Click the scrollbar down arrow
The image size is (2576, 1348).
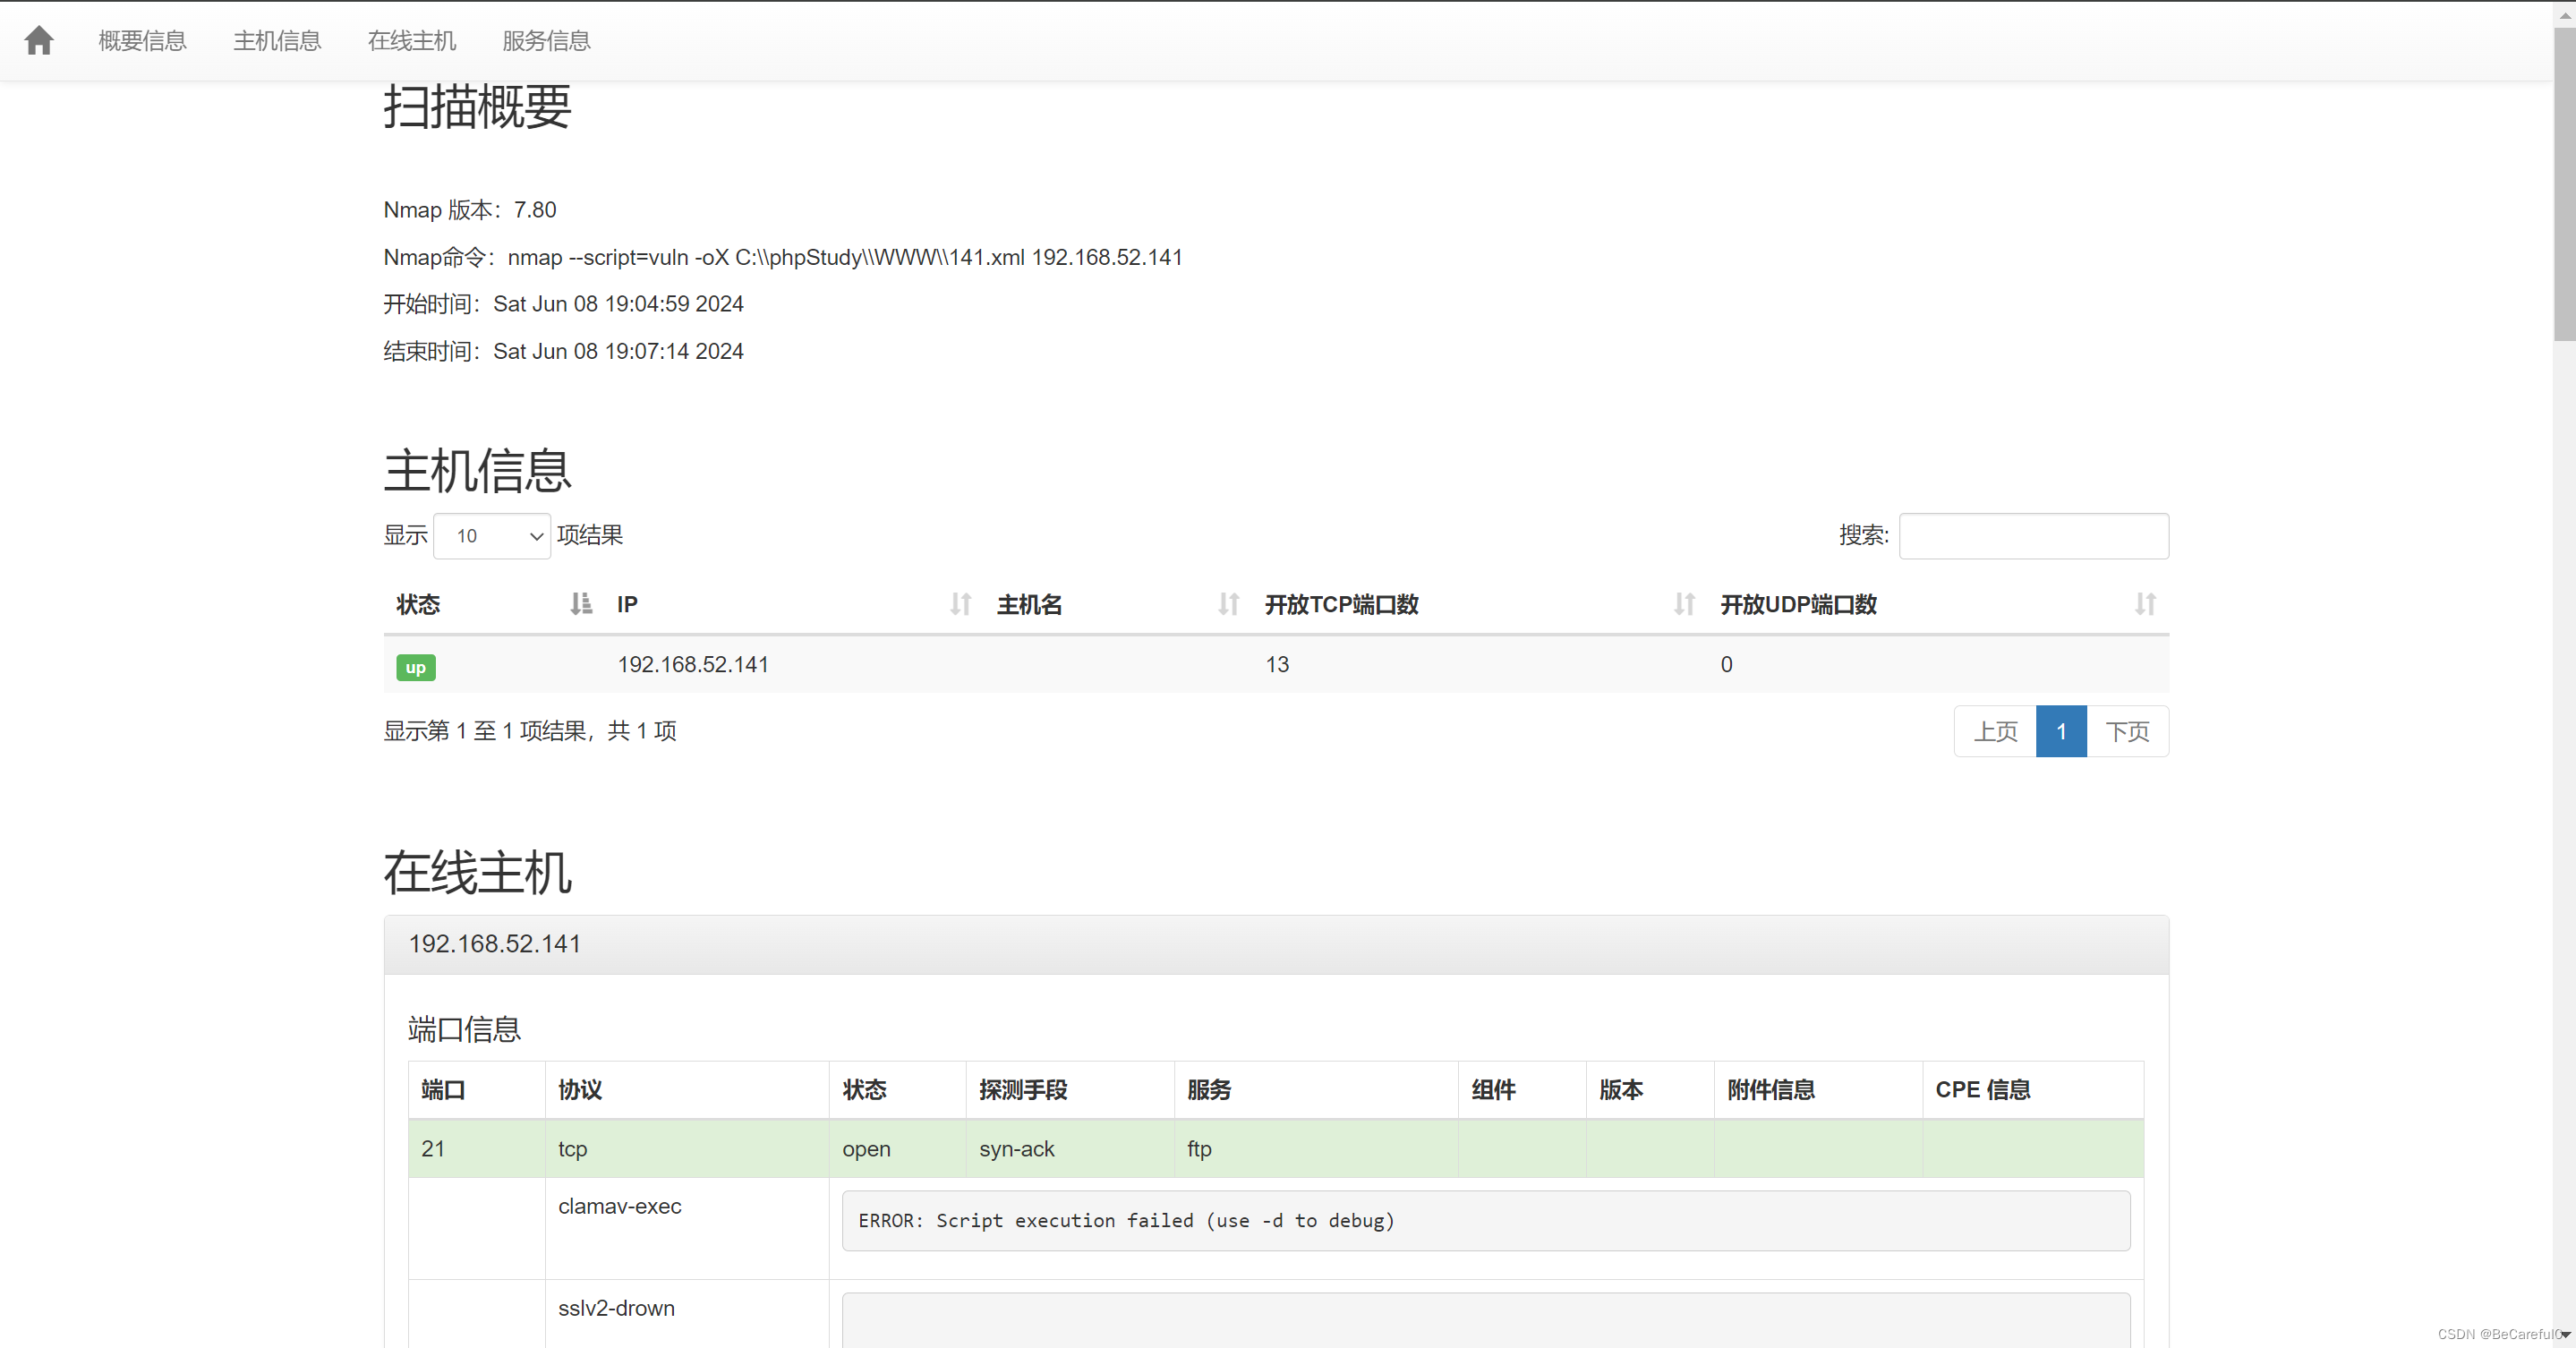pos(2566,1335)
